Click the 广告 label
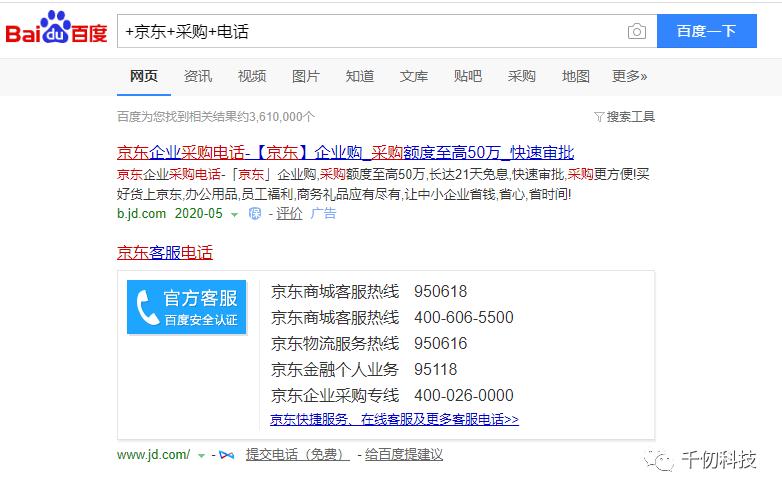 click(323, 214)
